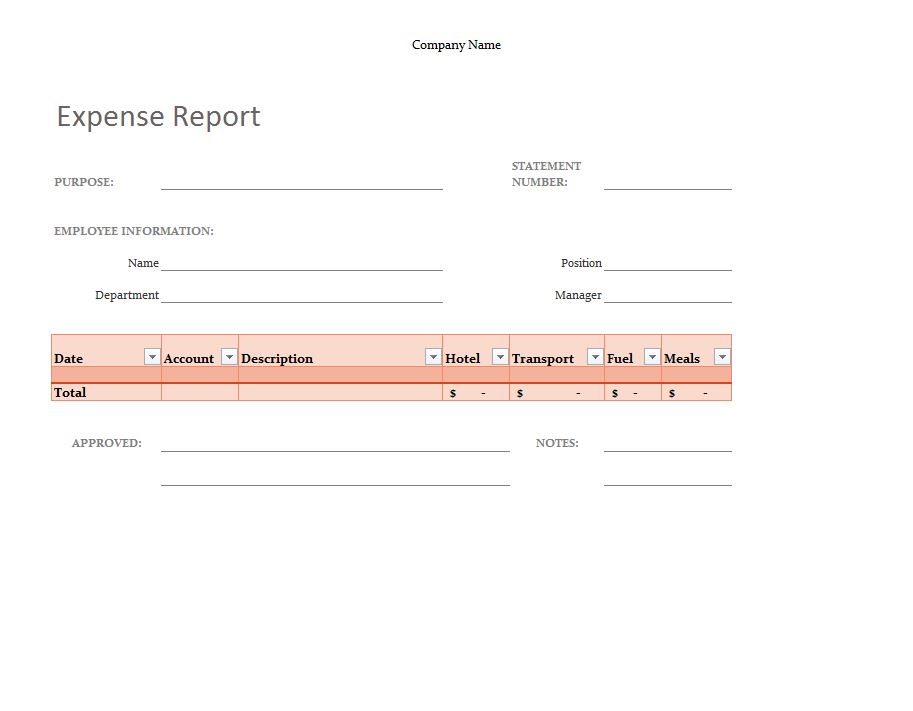This screenshot has width=913, height=711.
Task: Click the Position entry line
Action: click(x=668, y=263)
